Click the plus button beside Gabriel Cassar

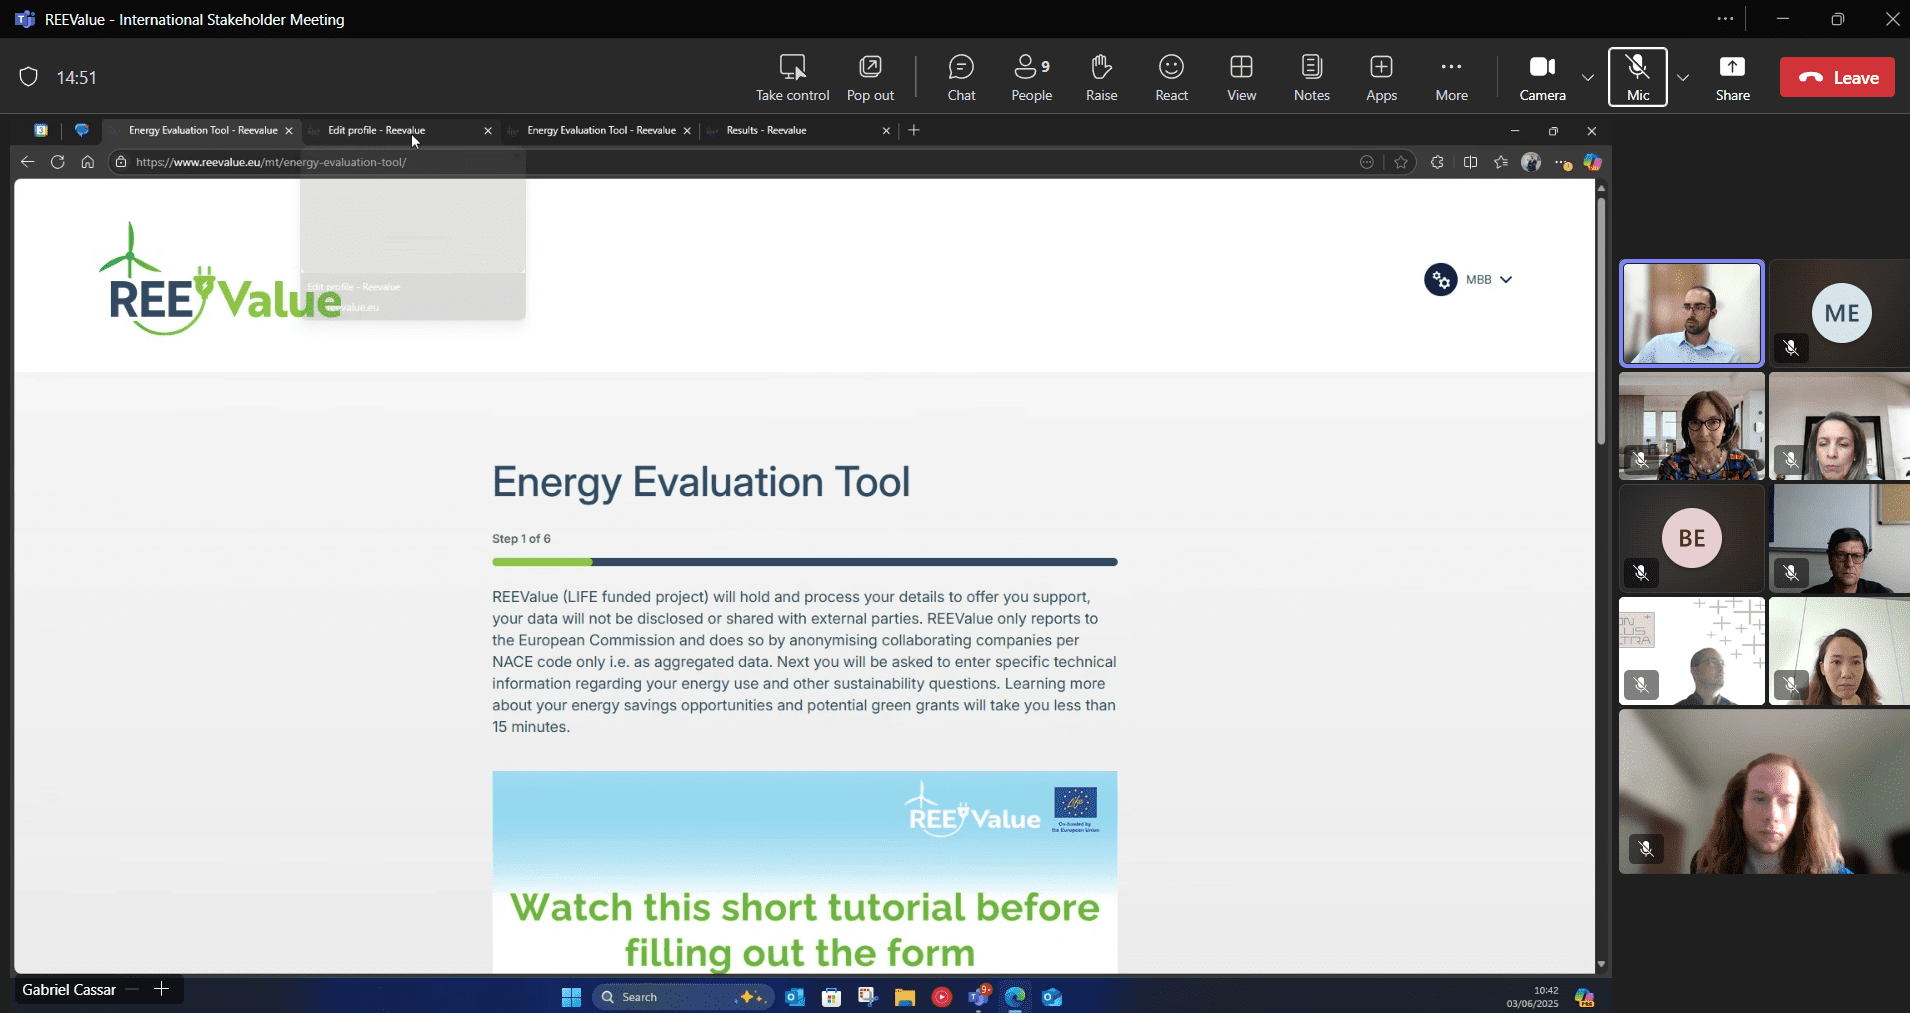pos(161,989)
